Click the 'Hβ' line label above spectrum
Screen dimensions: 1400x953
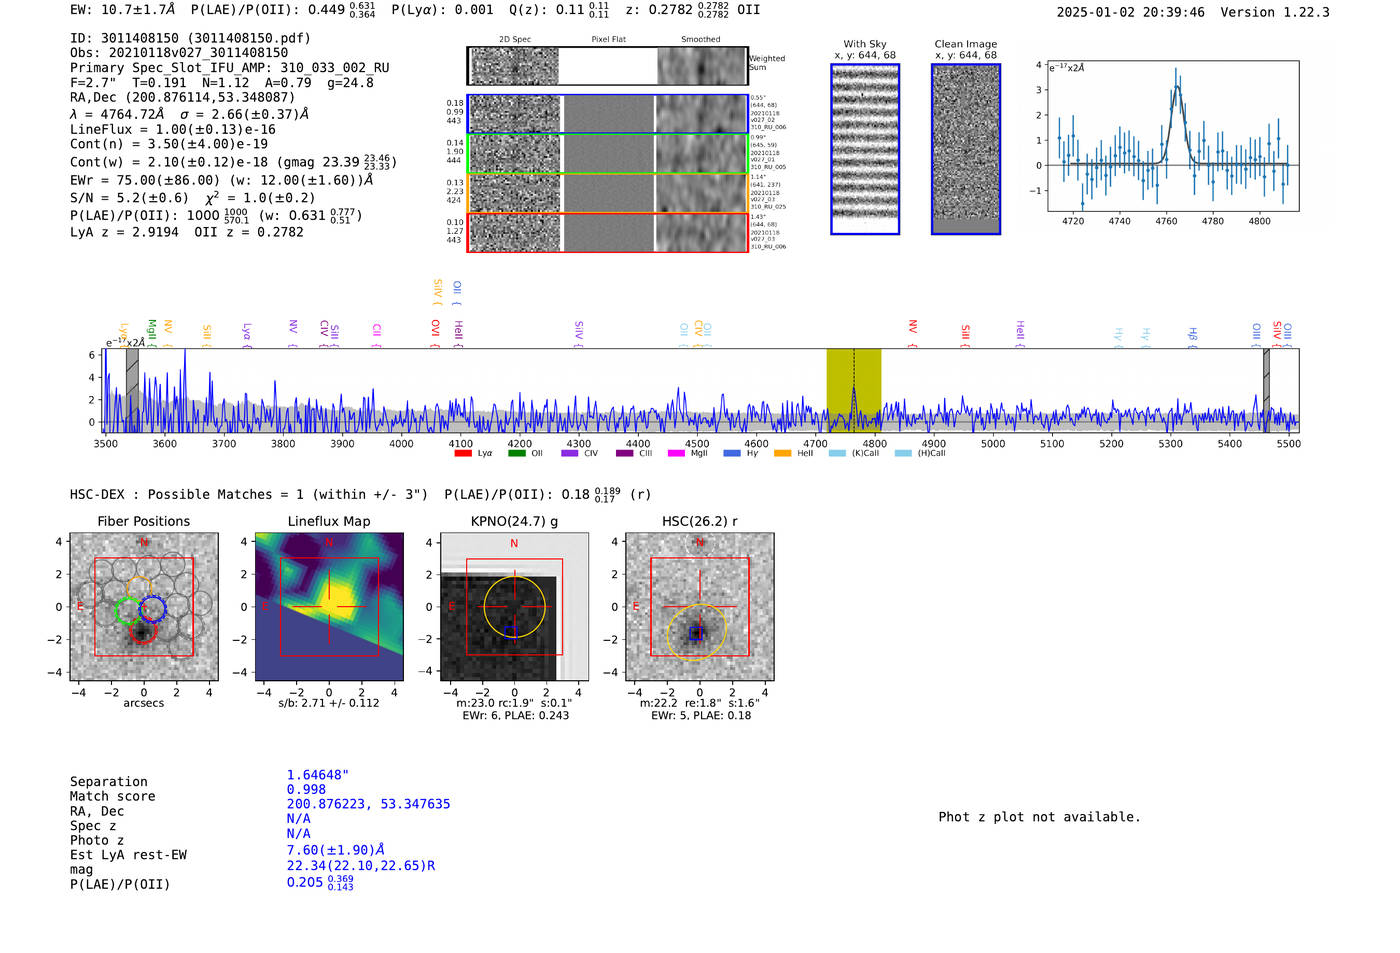coord(1193,333)
